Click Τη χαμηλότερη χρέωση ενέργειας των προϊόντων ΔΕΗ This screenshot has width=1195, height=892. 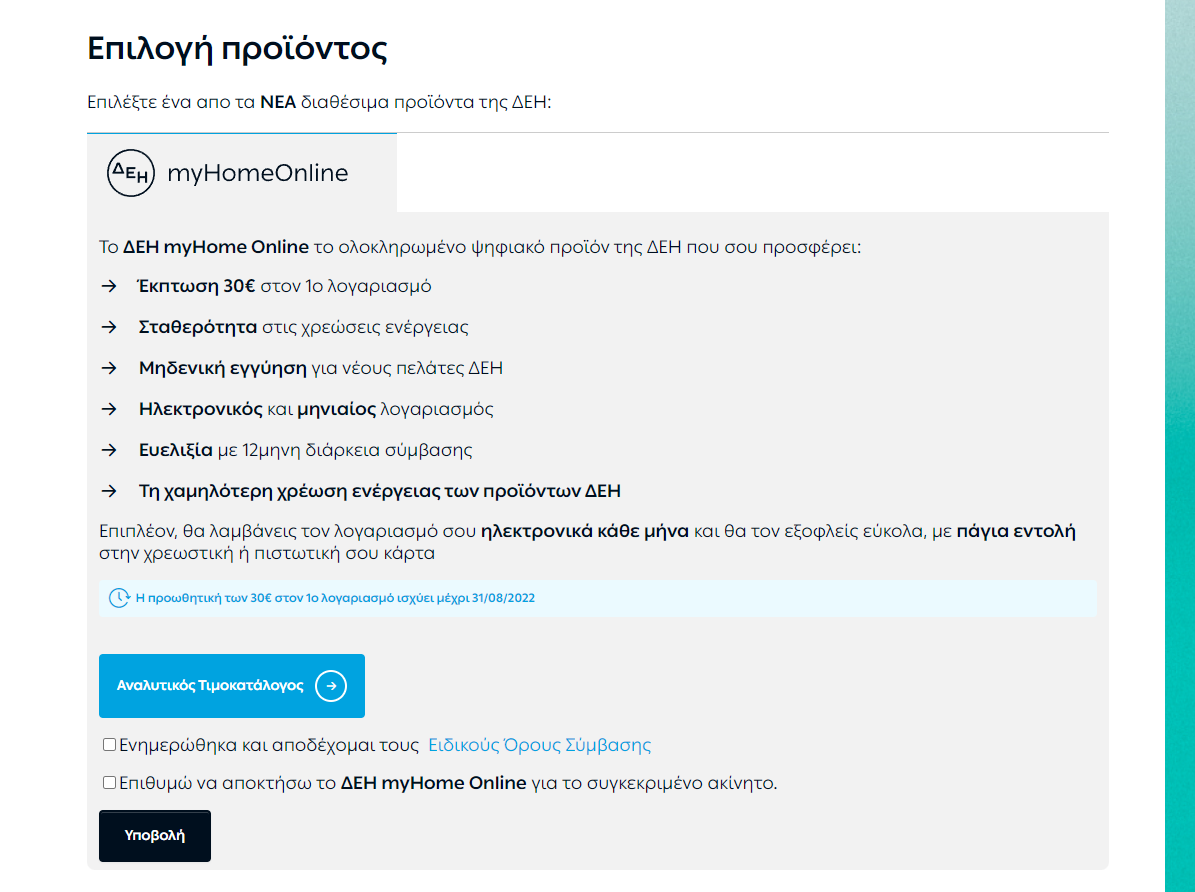point(380,491)
